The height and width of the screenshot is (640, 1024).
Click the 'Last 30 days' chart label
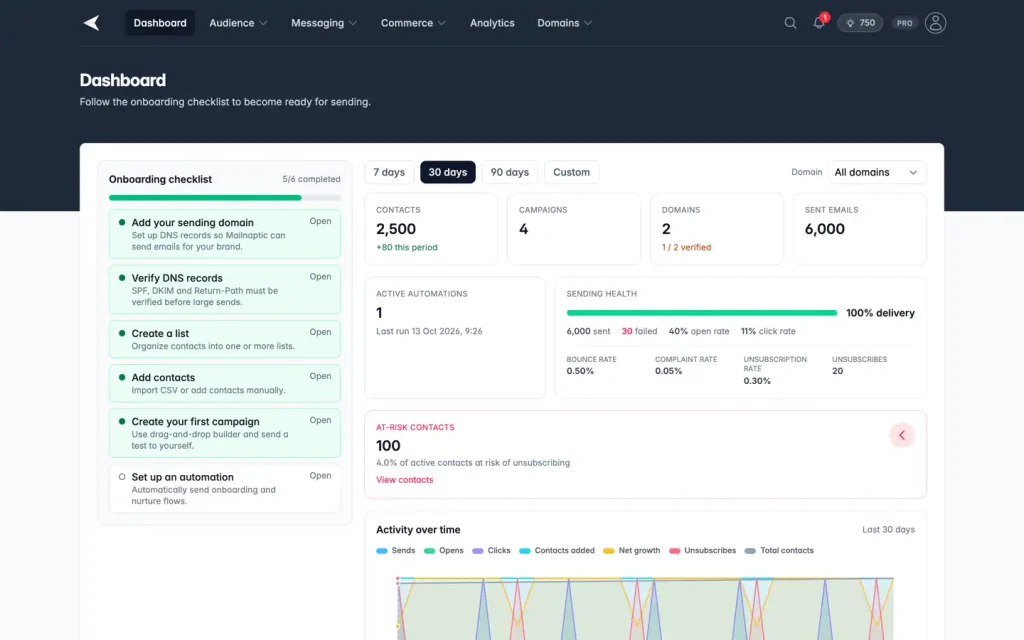click(x=888, y=530)
